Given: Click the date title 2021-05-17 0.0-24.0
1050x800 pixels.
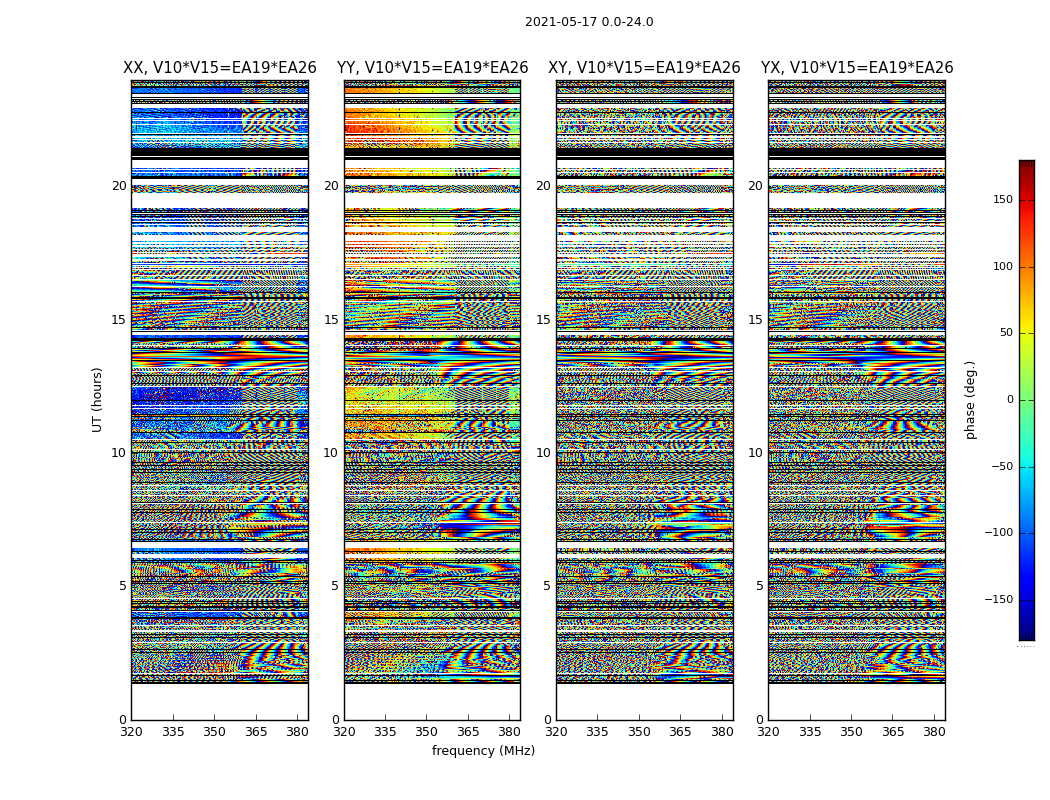Looking at the screenshot, I should point(589,22).
